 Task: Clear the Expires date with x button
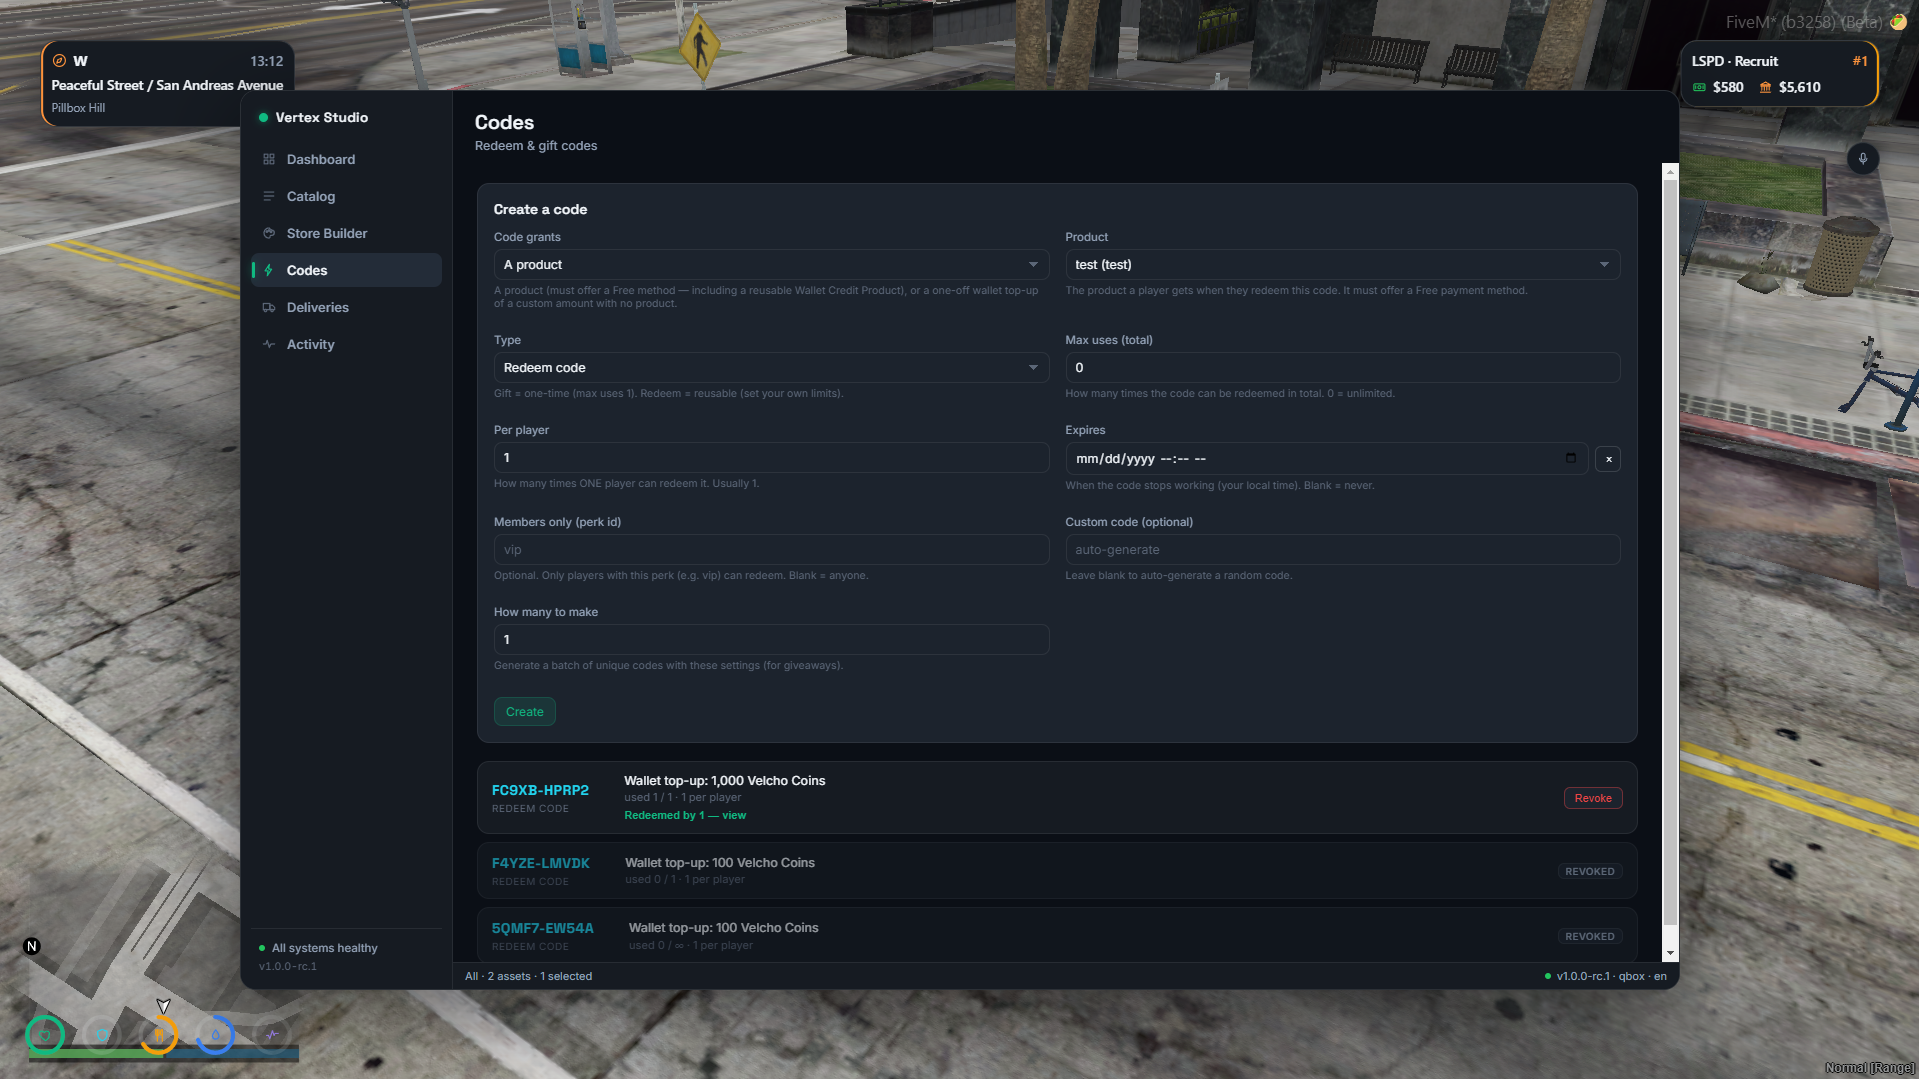(1608, 459)
